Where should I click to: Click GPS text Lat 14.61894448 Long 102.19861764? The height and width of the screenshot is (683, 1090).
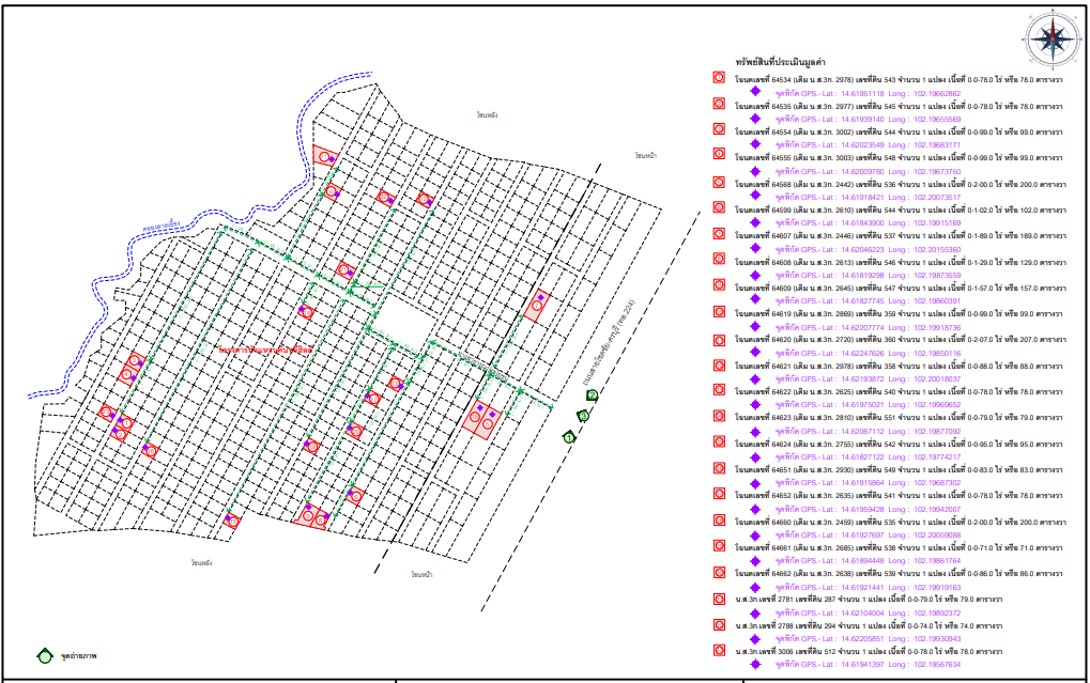868,561
